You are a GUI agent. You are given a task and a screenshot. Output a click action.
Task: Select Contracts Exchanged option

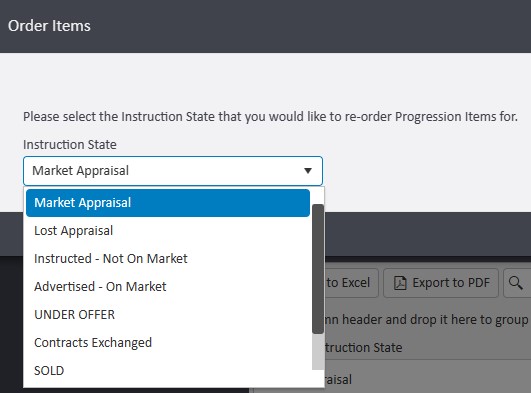pos(168,343)
